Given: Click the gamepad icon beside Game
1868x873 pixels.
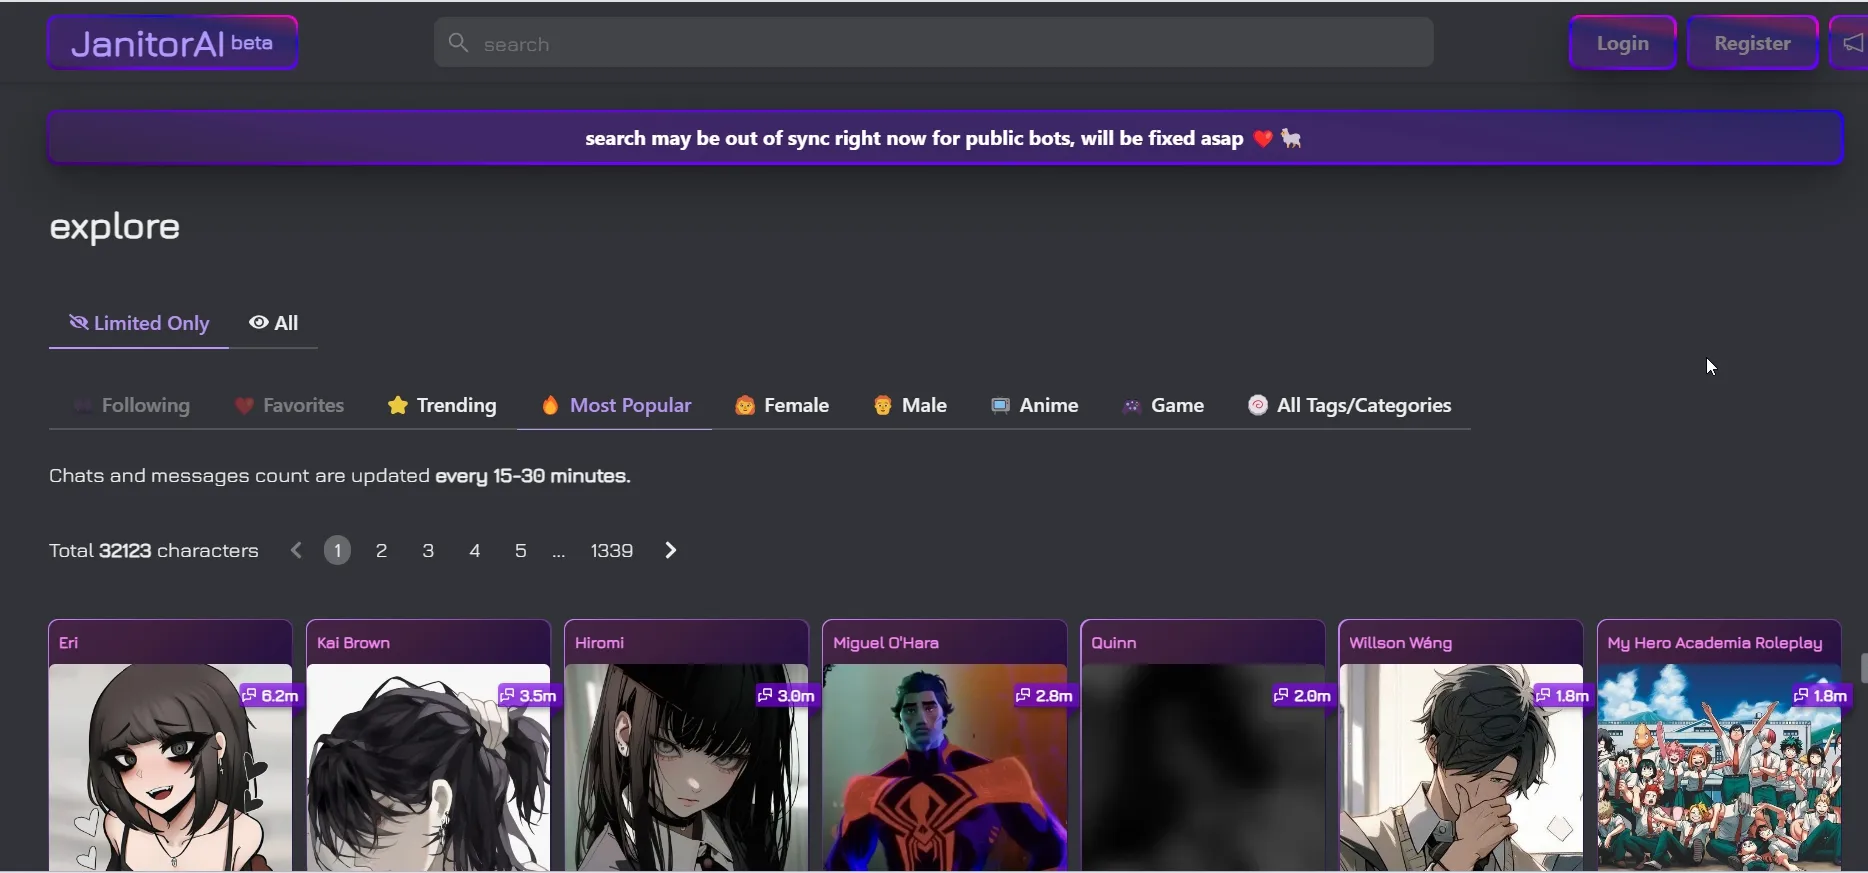Looking at the screenshot, I should [x=1132, y=406].
